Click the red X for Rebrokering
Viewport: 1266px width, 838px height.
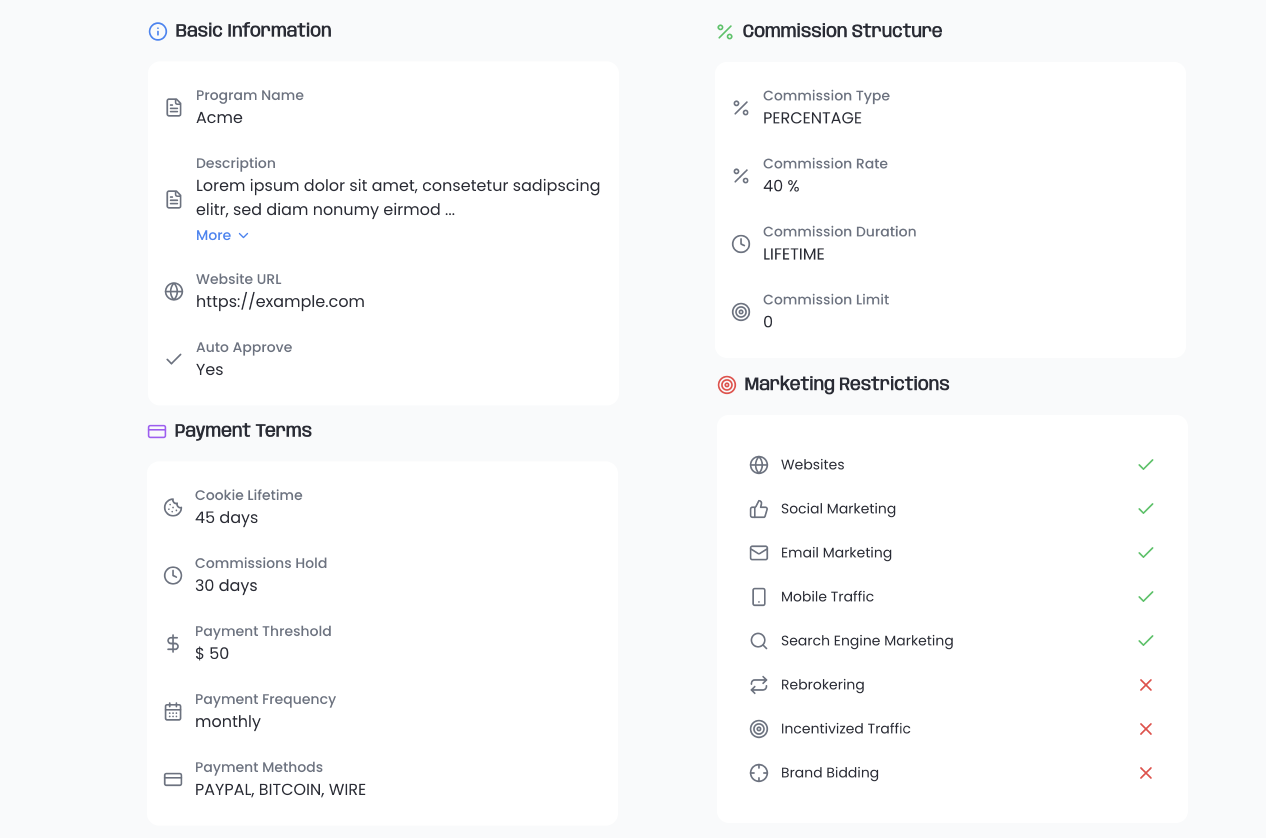click(x=1146, y=685)
